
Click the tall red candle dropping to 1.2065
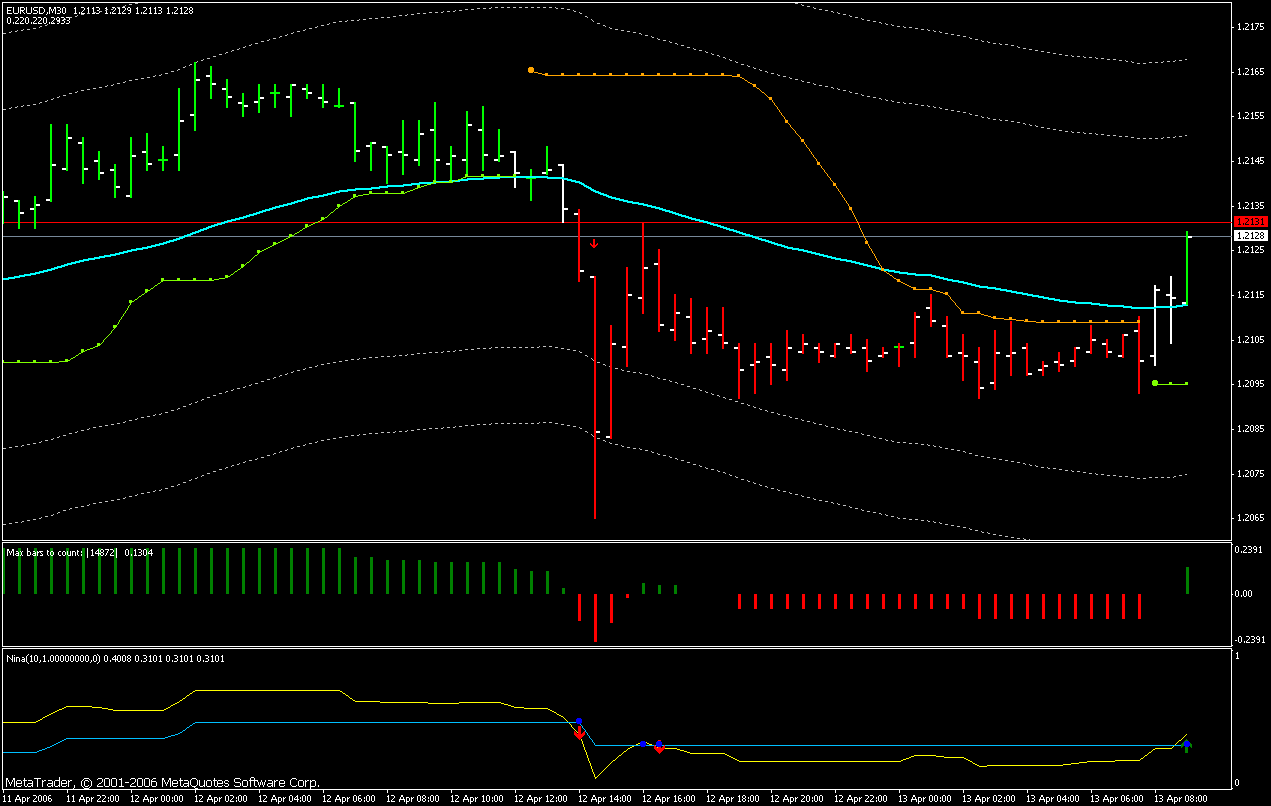[x=595, y=397]
